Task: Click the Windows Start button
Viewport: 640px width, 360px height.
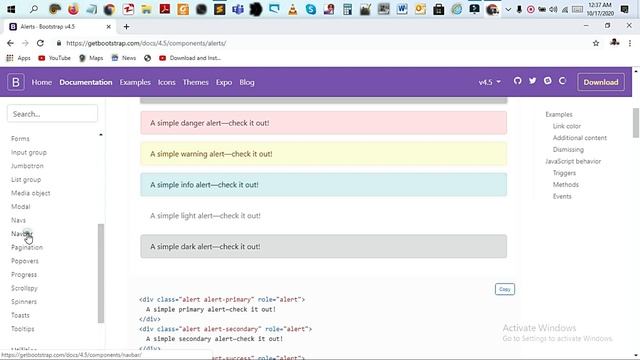Action: [11, 9]
